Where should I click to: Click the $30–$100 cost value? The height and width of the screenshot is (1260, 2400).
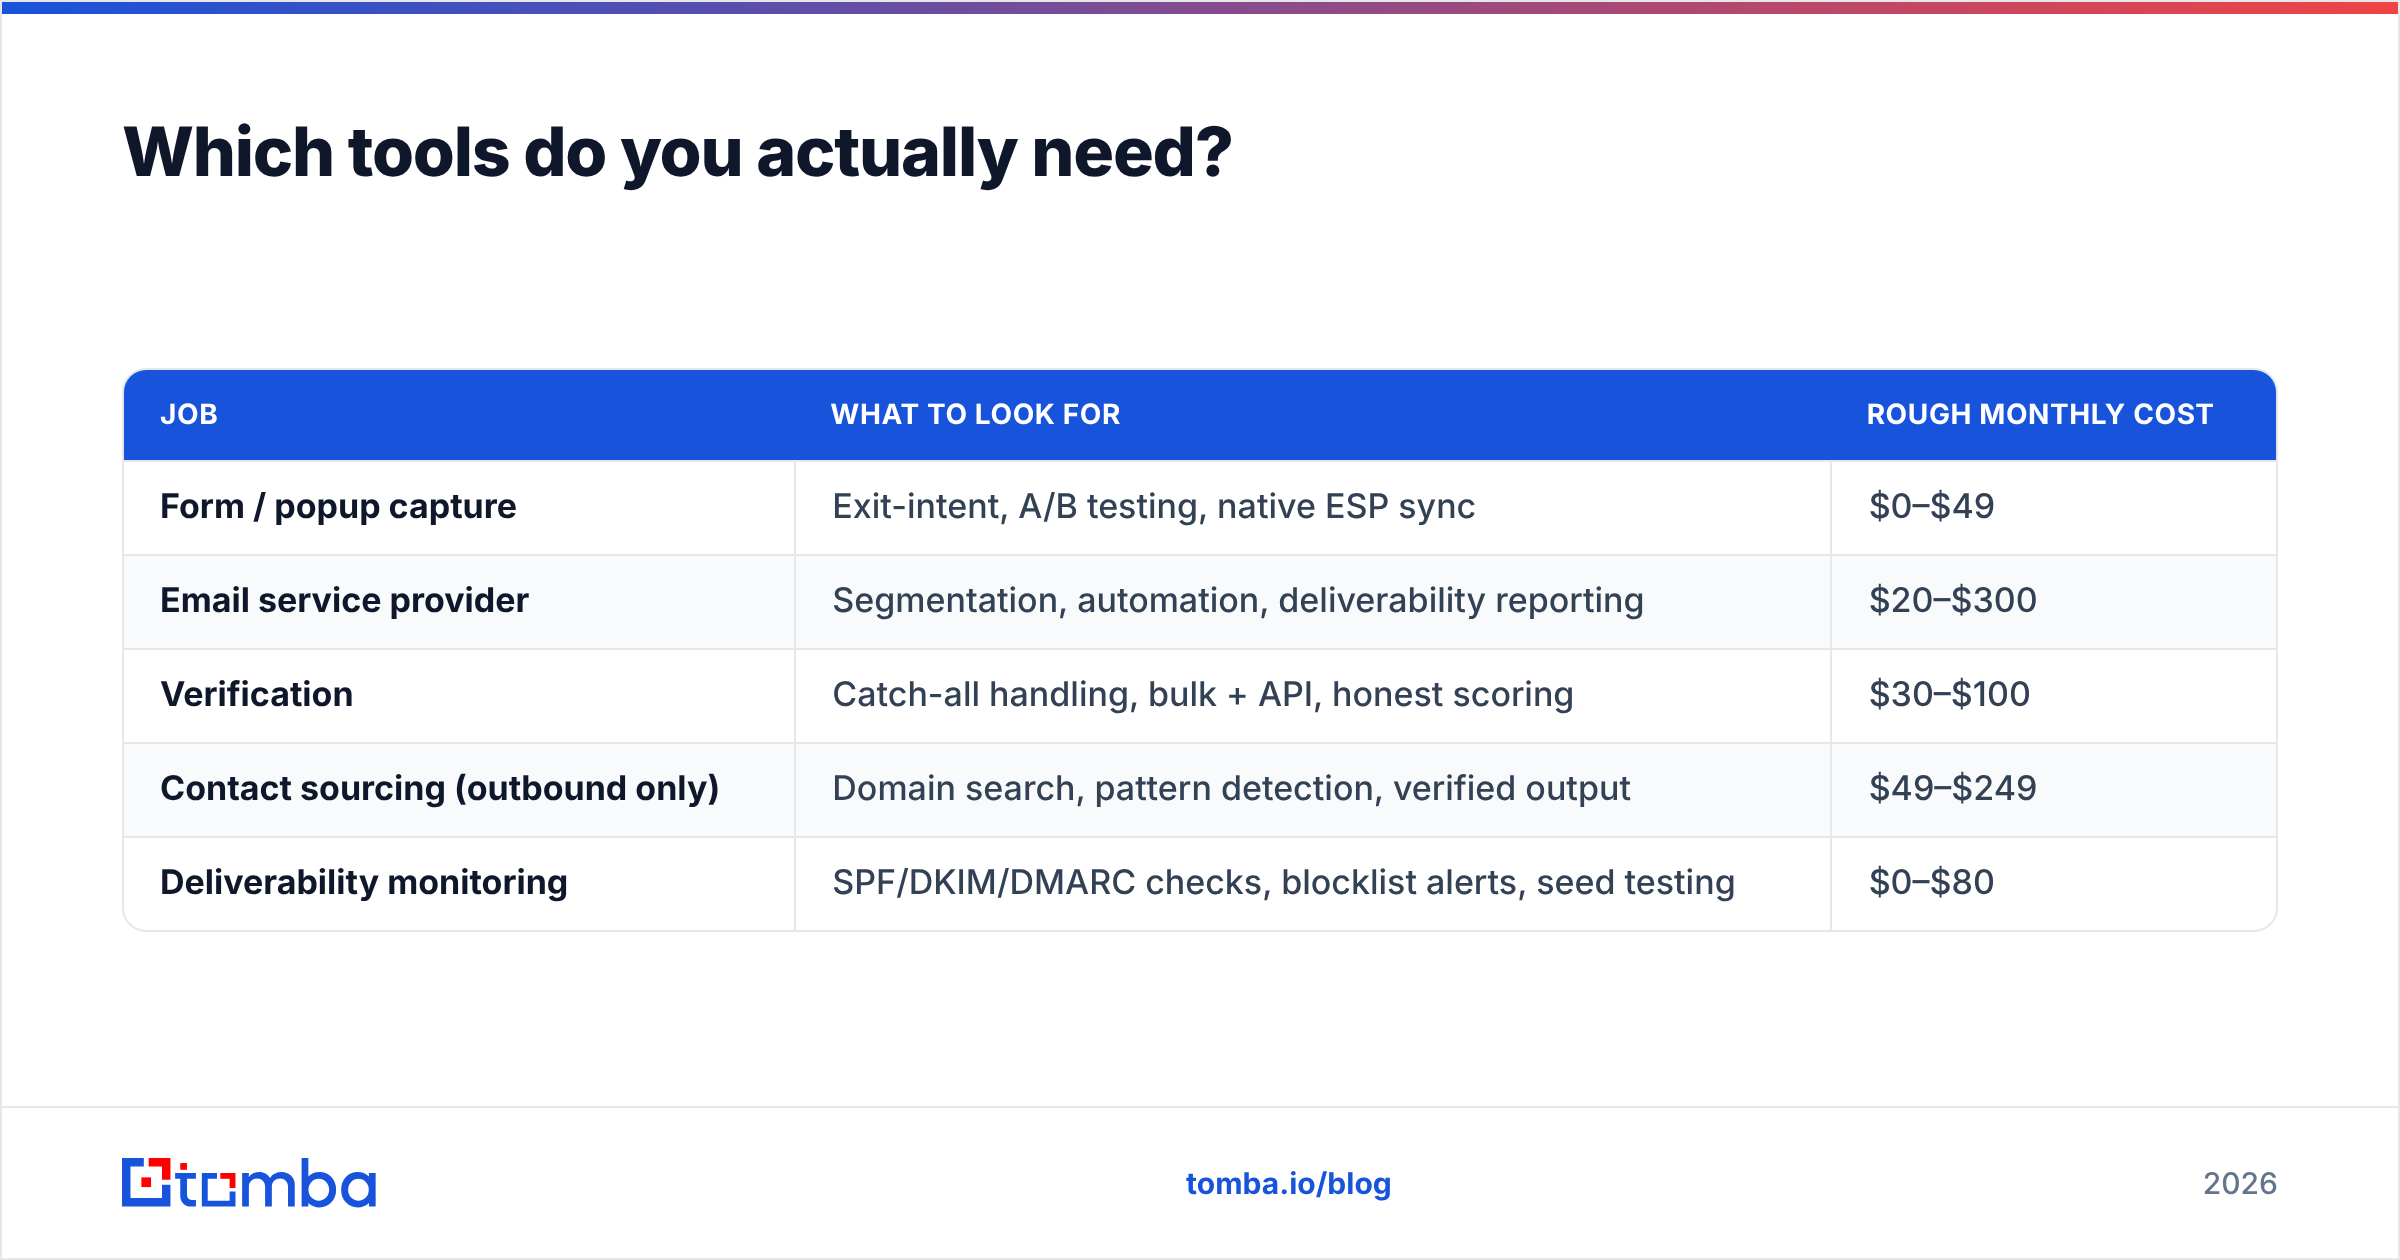pyautogui.click(x=1950, y=694)
